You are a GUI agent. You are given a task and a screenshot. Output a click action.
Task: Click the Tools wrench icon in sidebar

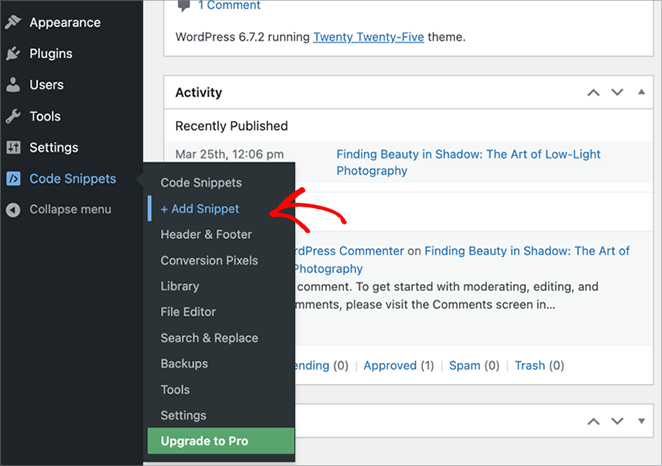[13, 117]
